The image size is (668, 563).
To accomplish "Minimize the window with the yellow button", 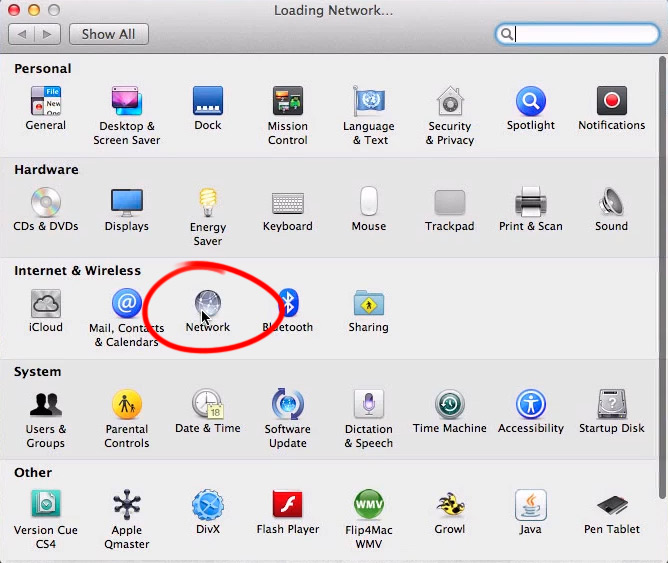I will pyautogui.click(x=34, y=10).
